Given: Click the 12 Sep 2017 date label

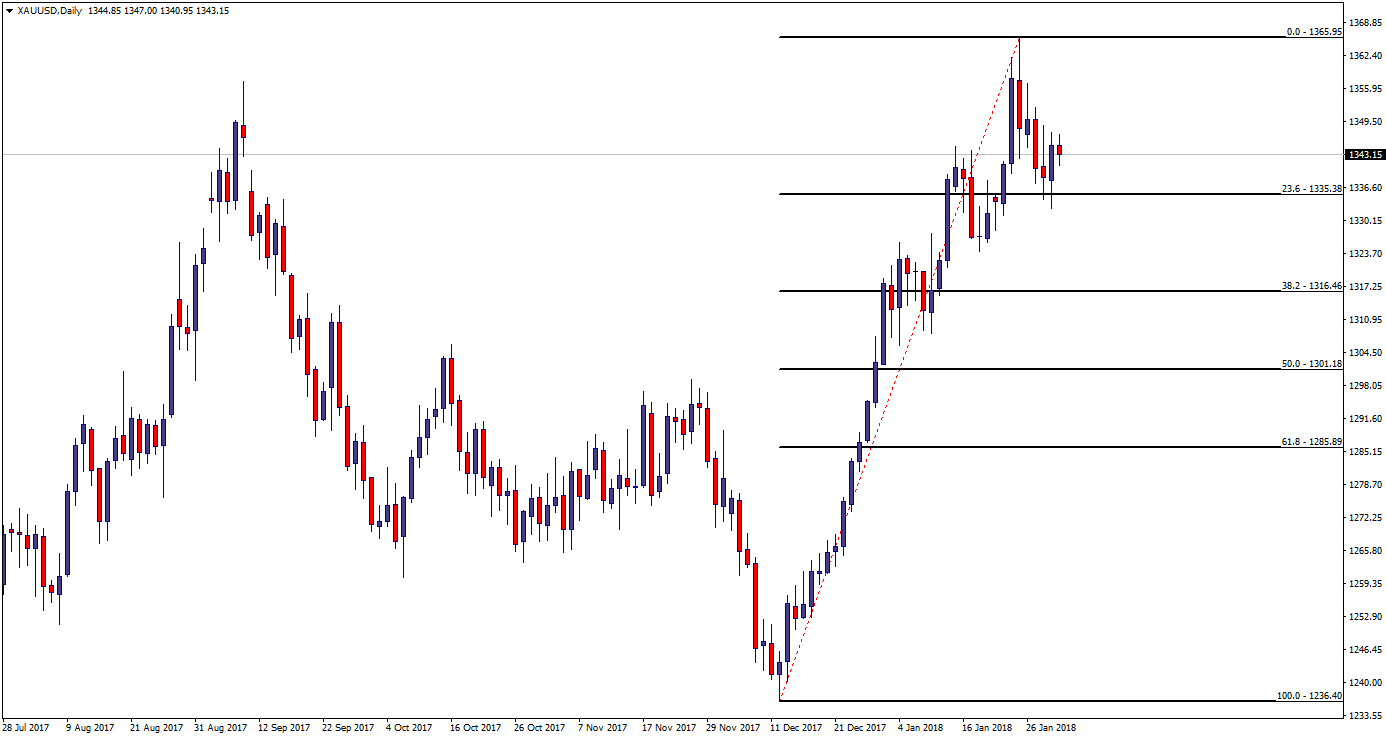Looking at the screenshot, I should point(283,728).
